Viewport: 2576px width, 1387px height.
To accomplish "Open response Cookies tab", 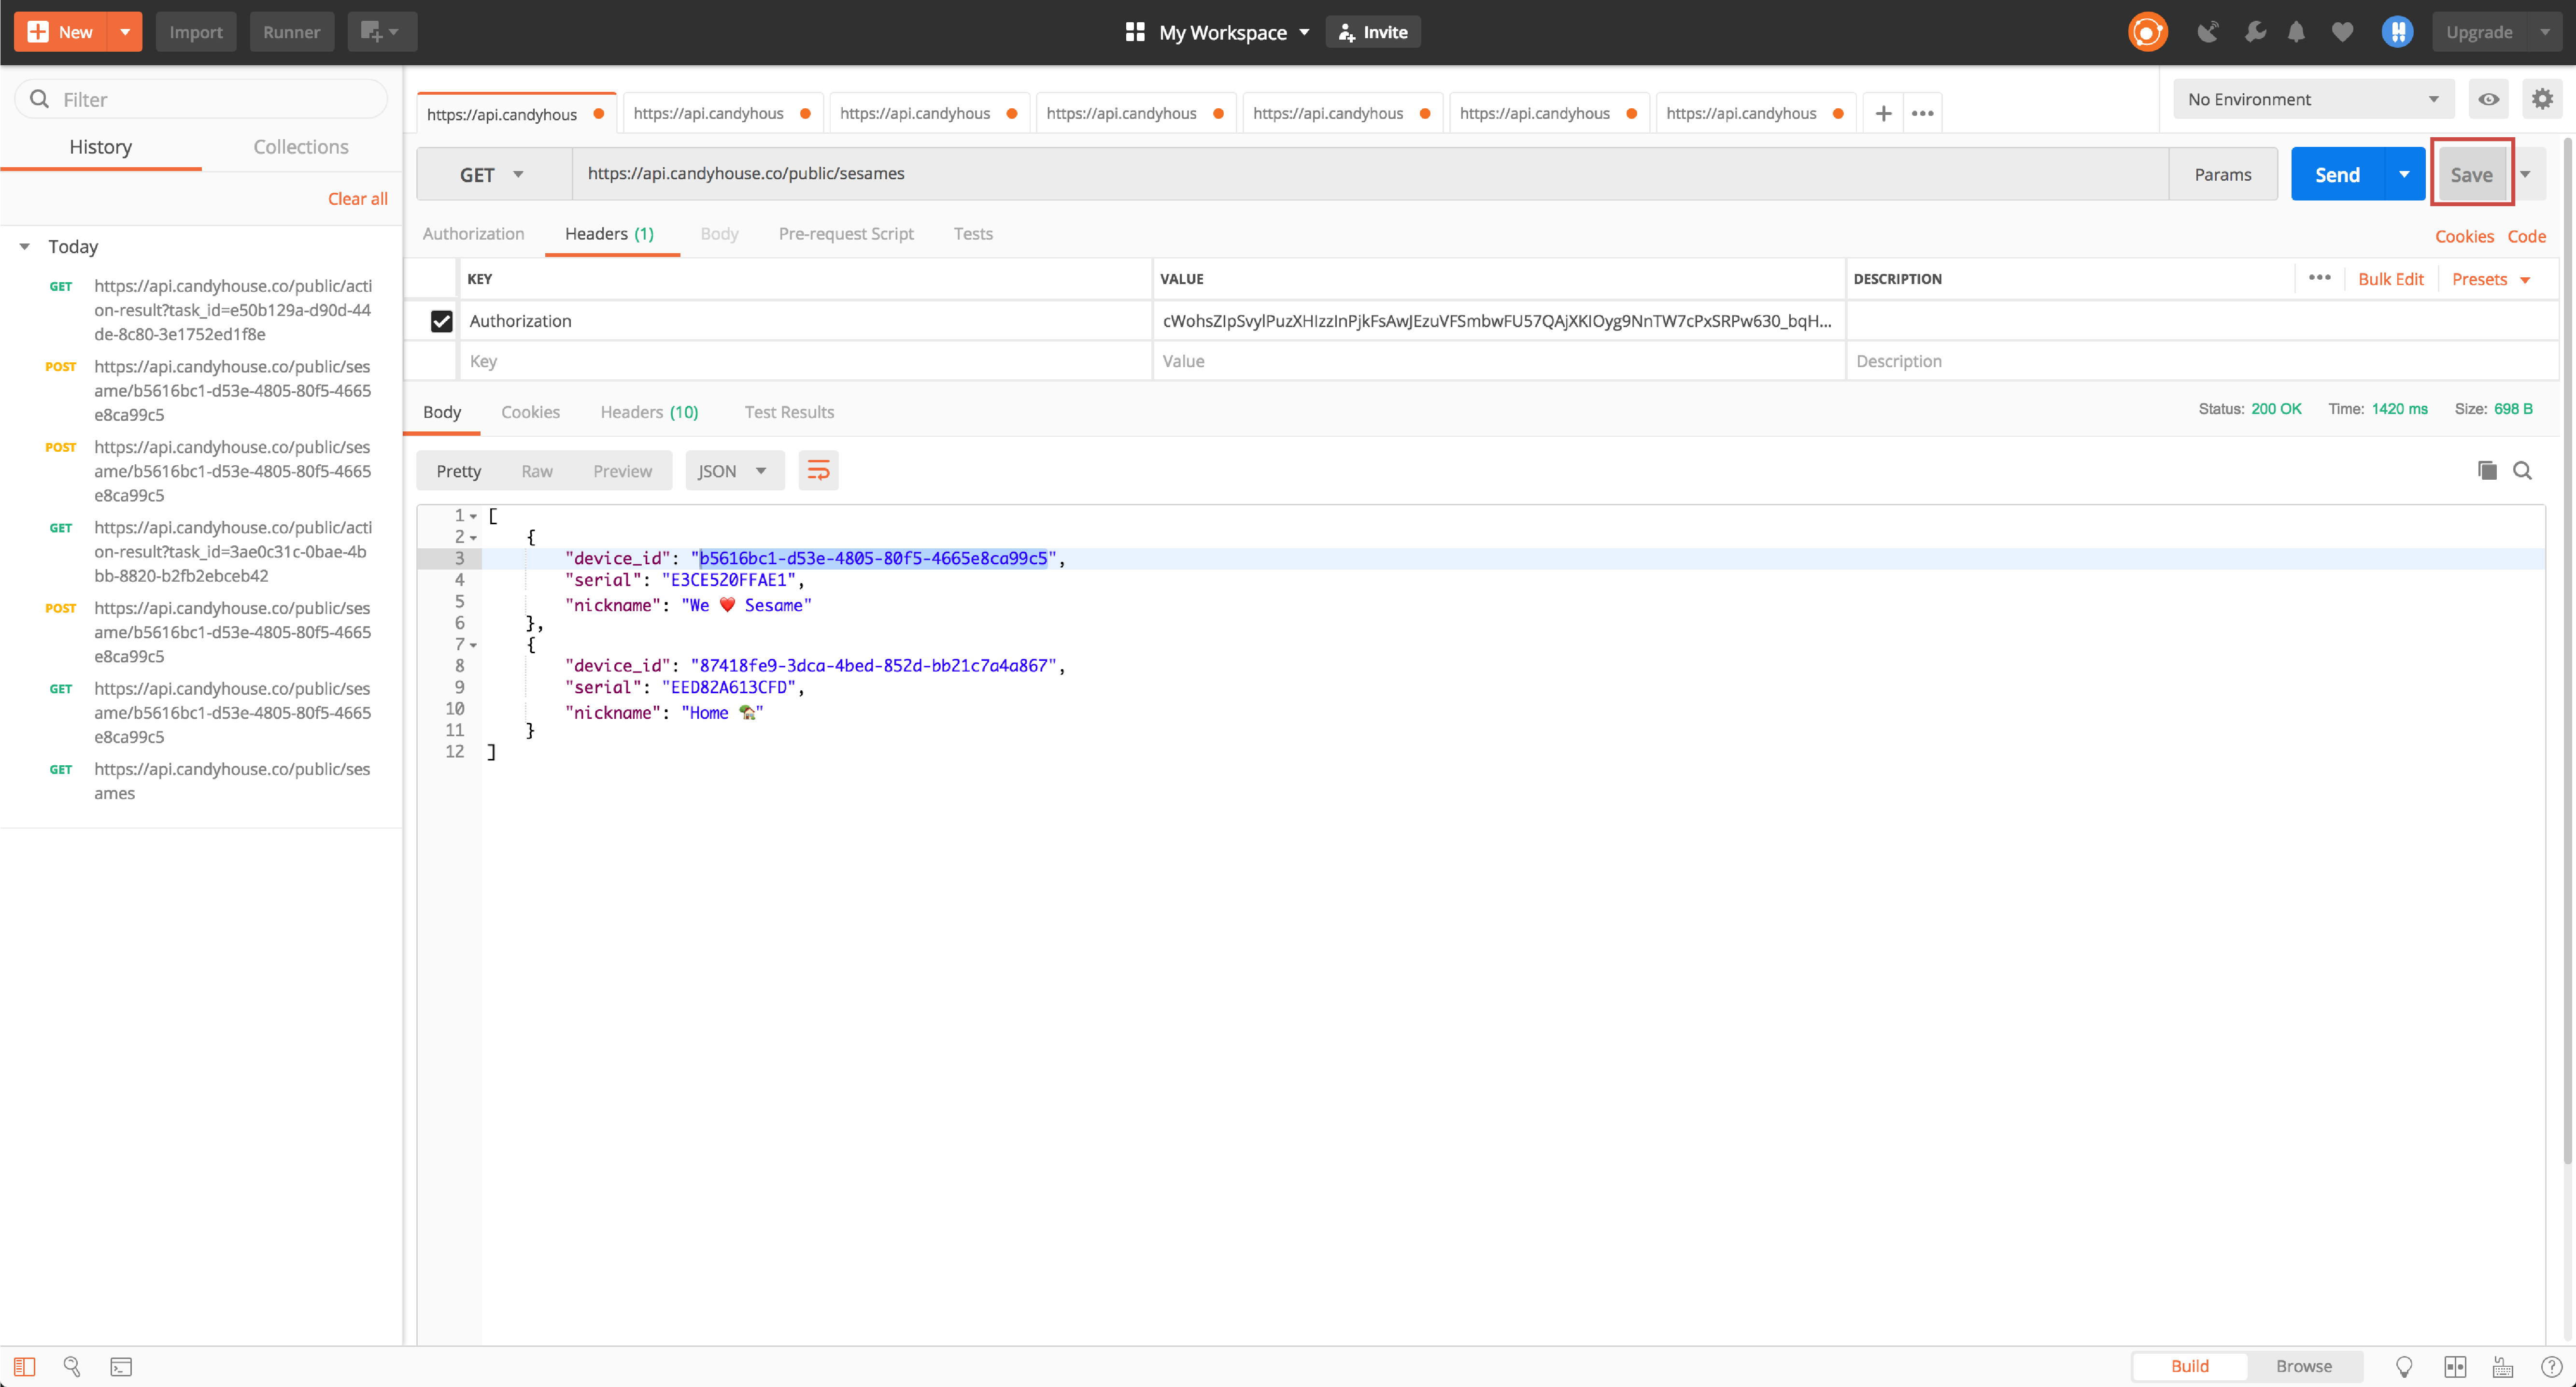I will point(530,412).
